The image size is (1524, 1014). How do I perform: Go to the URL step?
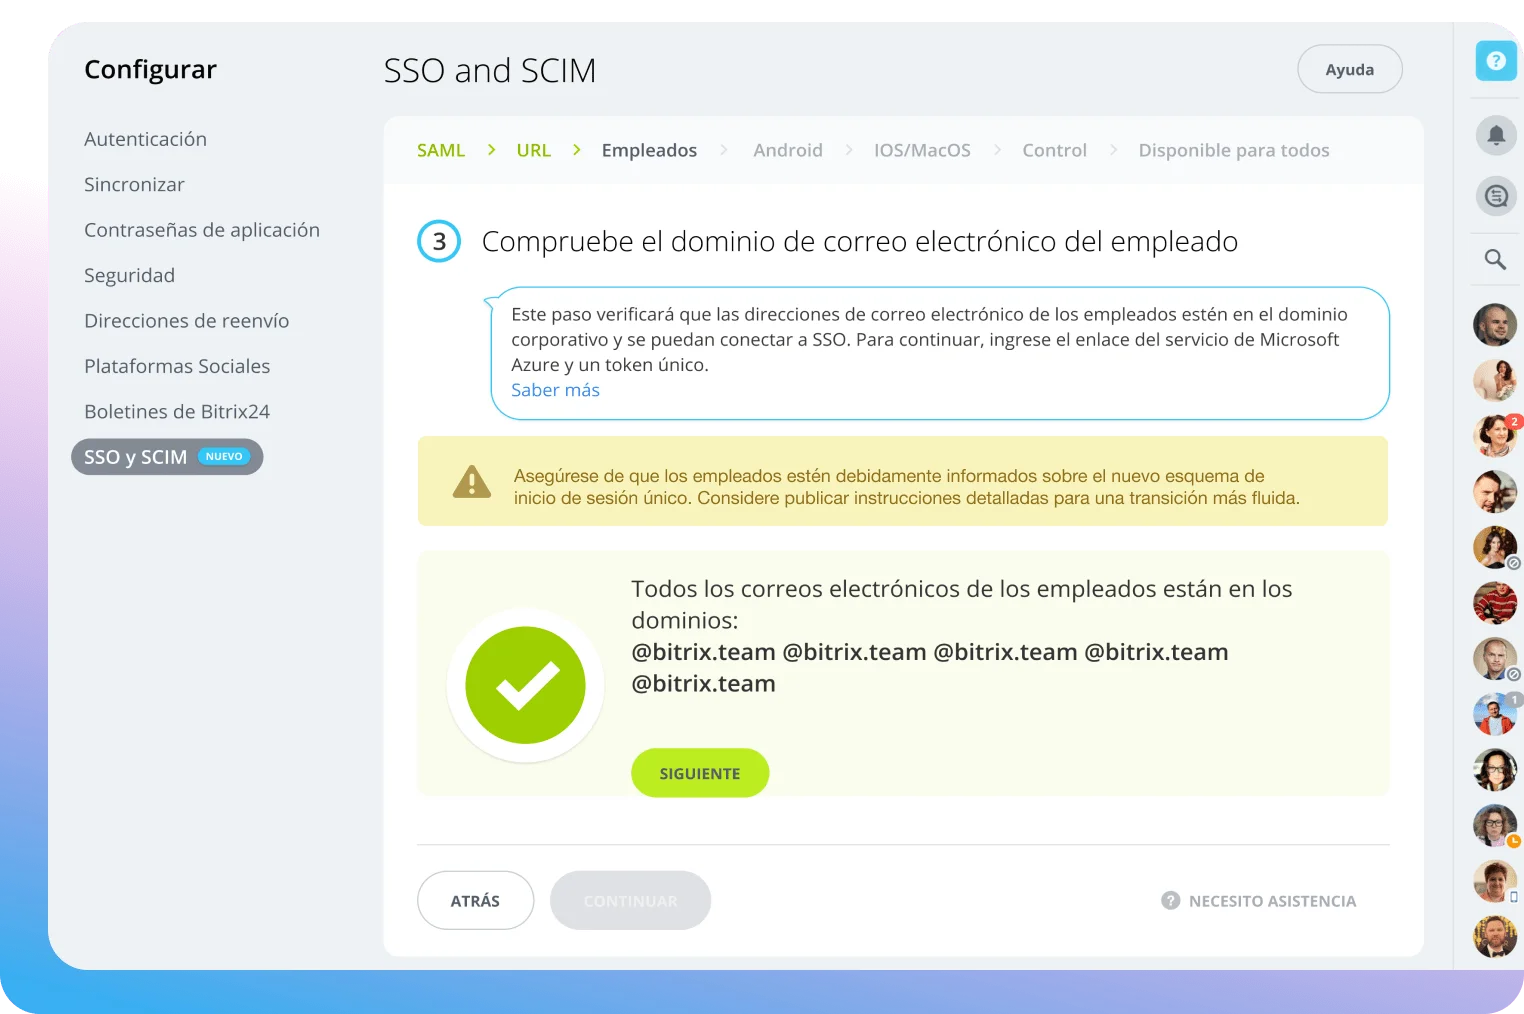coord(534,150)
